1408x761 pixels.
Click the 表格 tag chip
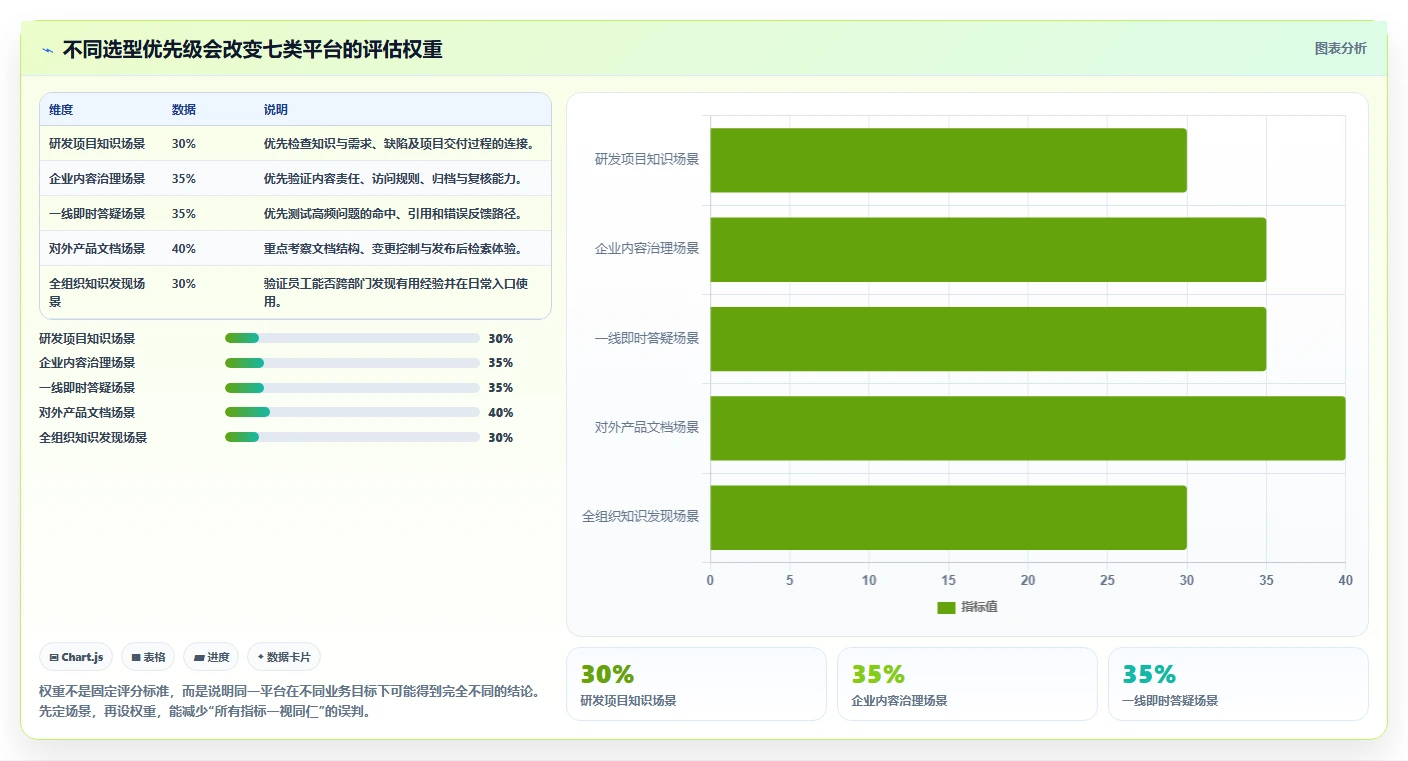coord(148,657)
